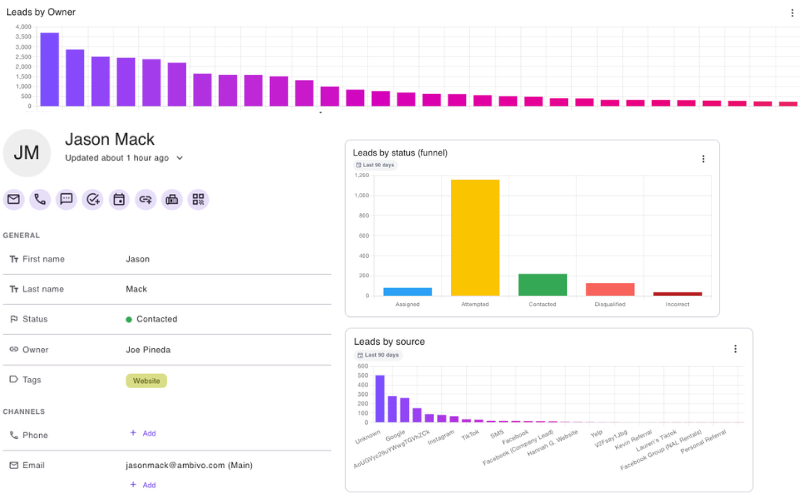Image resolution: width=800 pixels, height=500 pixels.
Task: Open the Leads by Owner options menu
Action: pyautogui.click(x=792, y=13)
